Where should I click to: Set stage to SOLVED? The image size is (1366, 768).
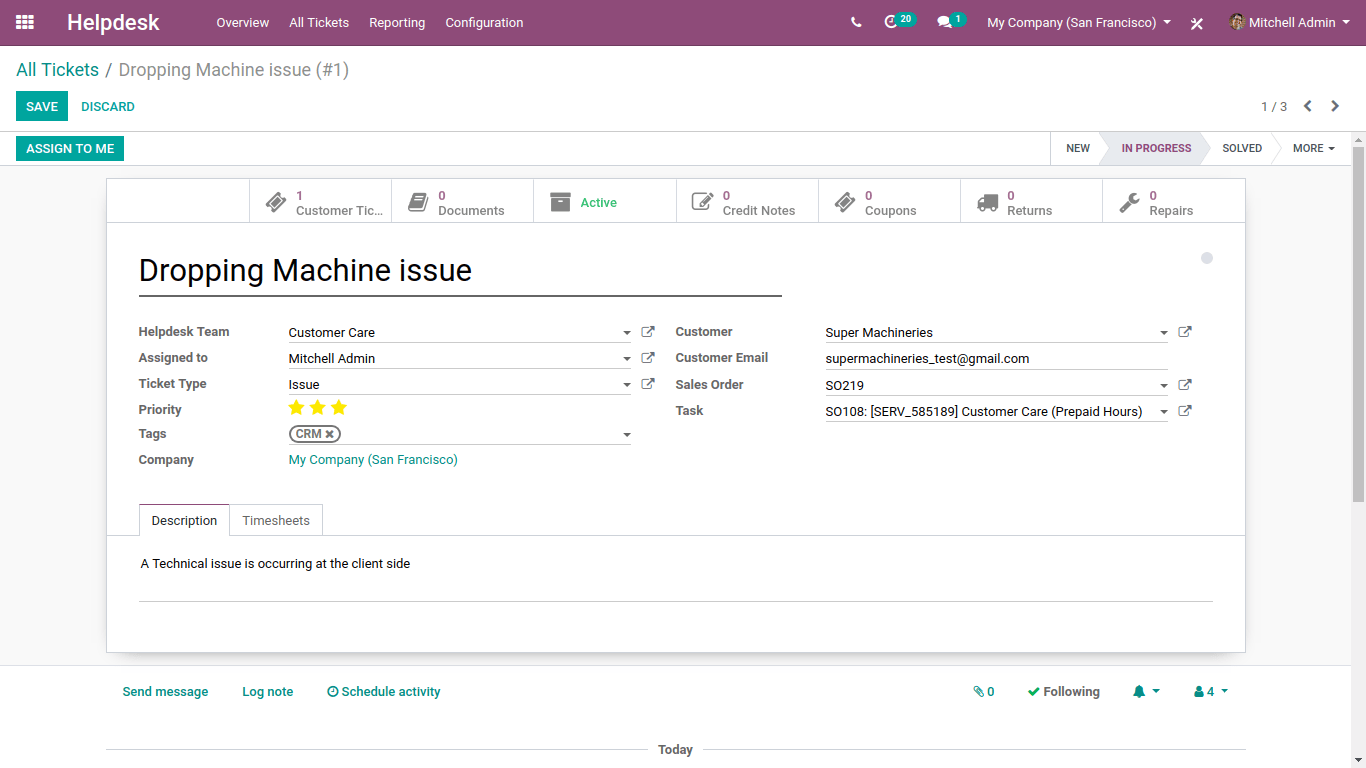[1242, 148]
